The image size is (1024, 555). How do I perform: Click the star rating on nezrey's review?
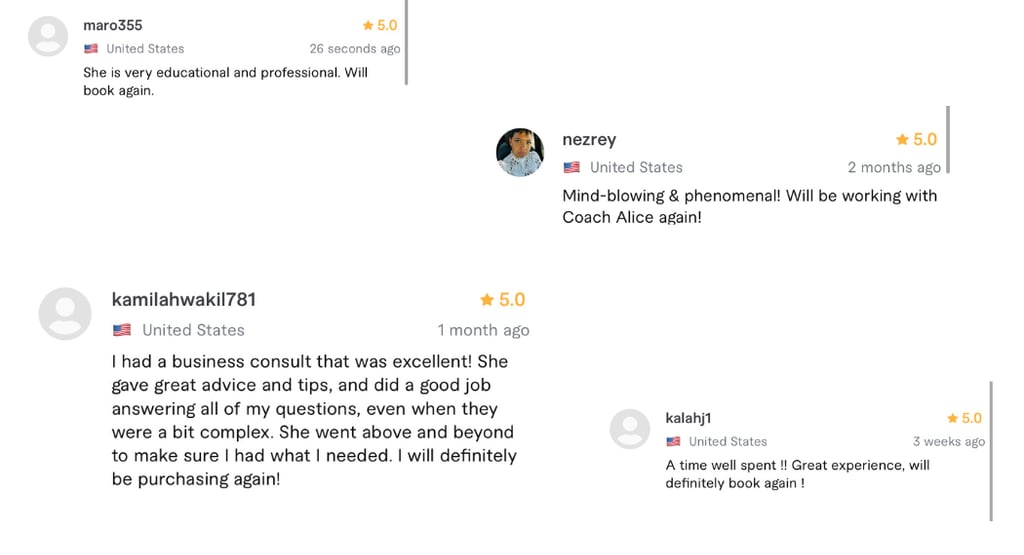coord(917,140)
